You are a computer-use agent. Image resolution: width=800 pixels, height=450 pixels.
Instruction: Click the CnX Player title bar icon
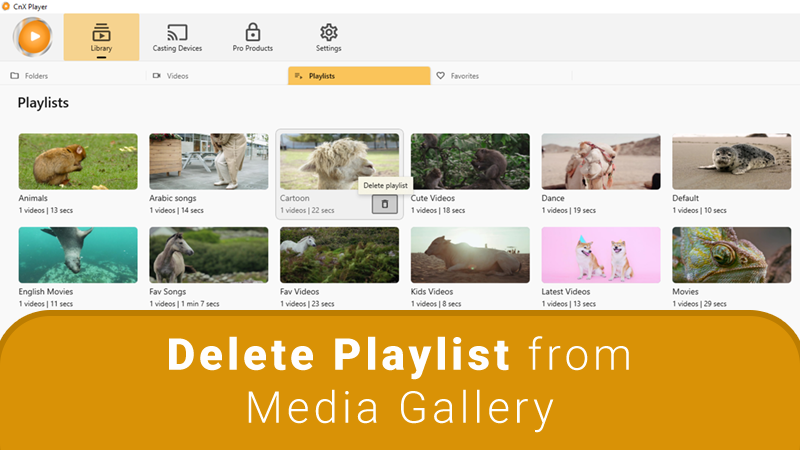(6, 7)
